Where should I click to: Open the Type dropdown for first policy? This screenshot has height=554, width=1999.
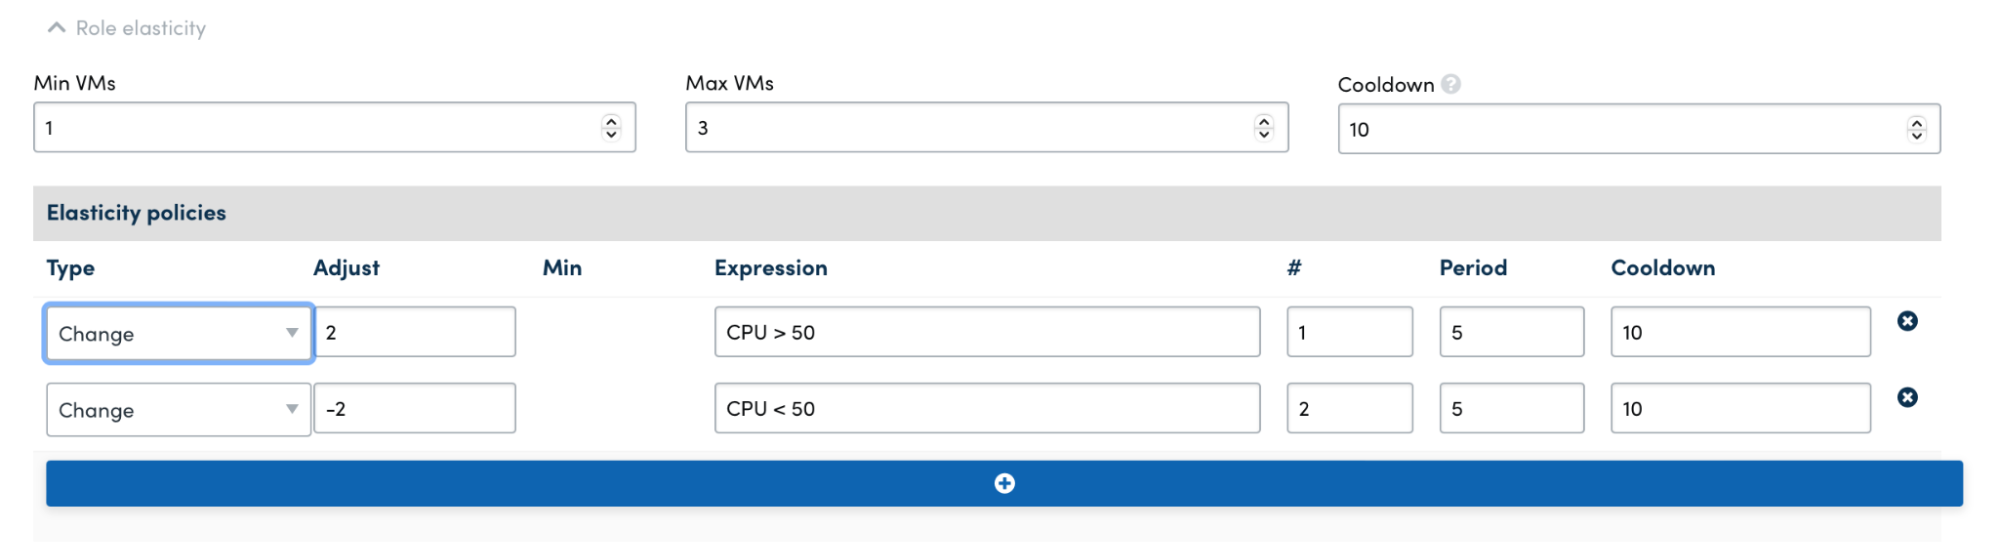click(x=178, y=333)
